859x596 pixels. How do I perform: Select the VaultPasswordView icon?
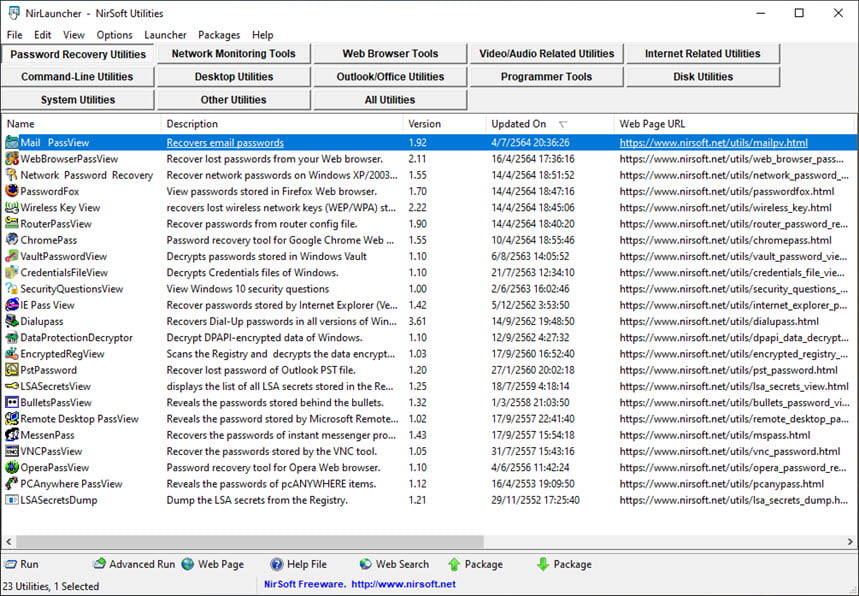[x=12, y=256]
